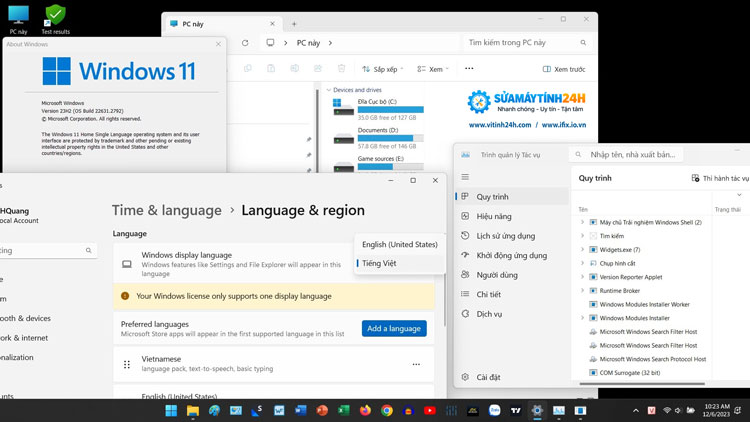This screenshot has width=750, height=422.
Task: Sort processes by the Tên column
Action: coord(583,210)
